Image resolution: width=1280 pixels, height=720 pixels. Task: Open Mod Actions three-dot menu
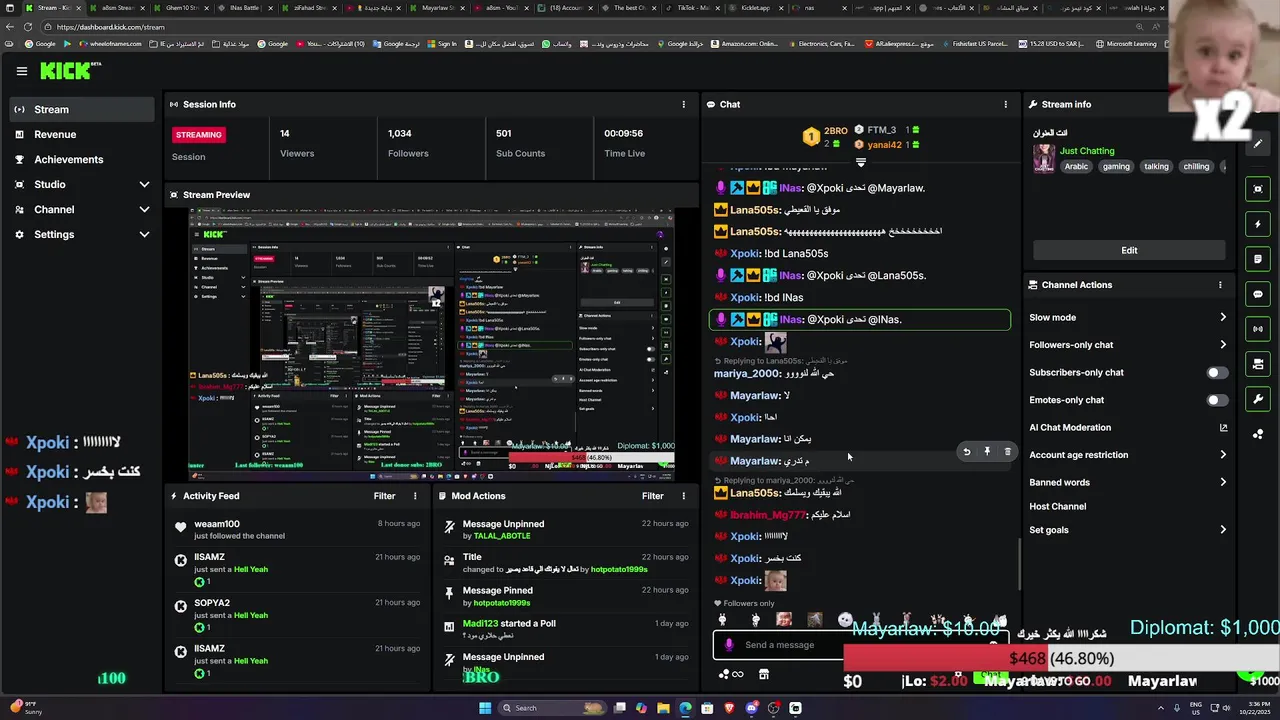(x=684, y=496)
